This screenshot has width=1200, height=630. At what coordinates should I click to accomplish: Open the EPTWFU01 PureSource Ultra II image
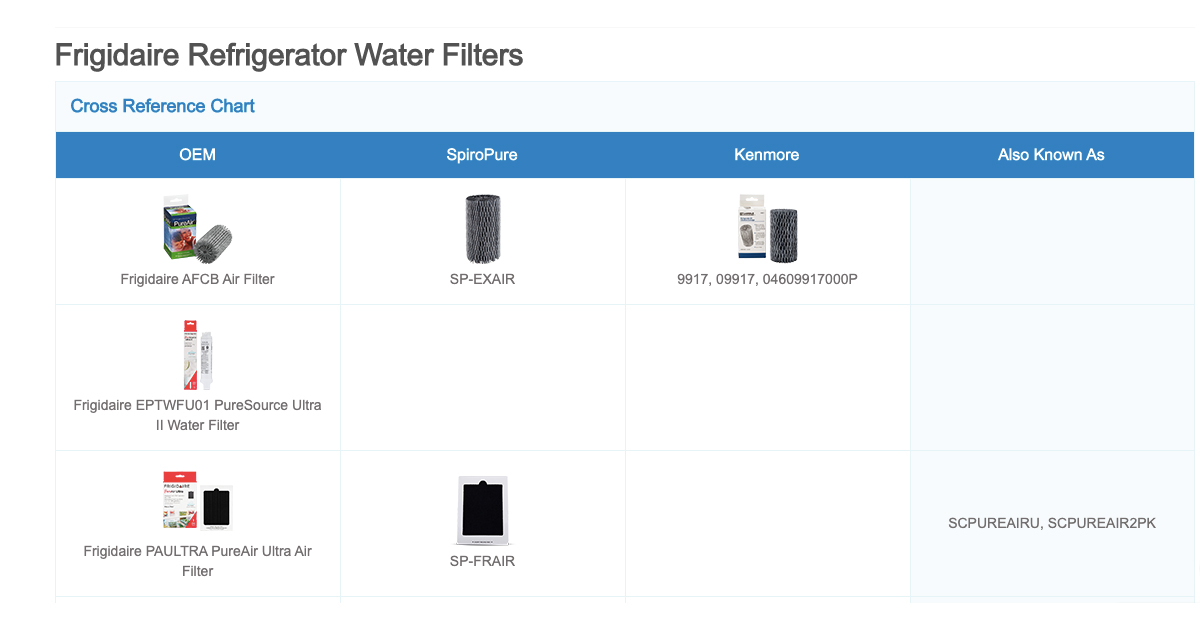tap(198, 354)
